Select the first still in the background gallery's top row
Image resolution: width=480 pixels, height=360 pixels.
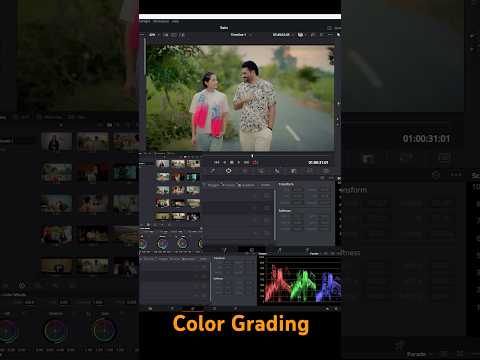click(x=56, y=142)
